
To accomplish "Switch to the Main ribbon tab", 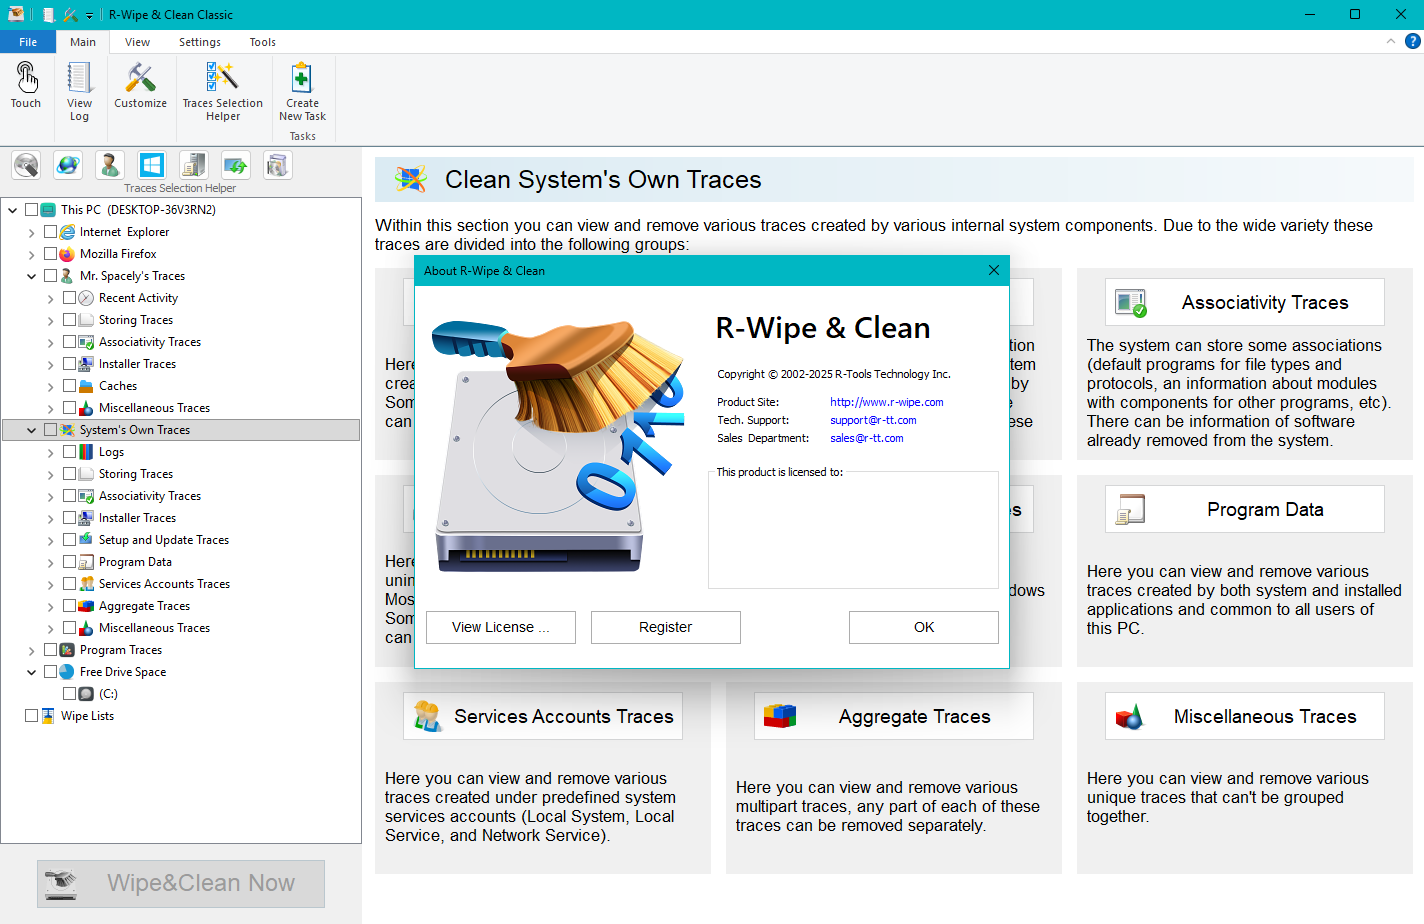I will point(83,42).
